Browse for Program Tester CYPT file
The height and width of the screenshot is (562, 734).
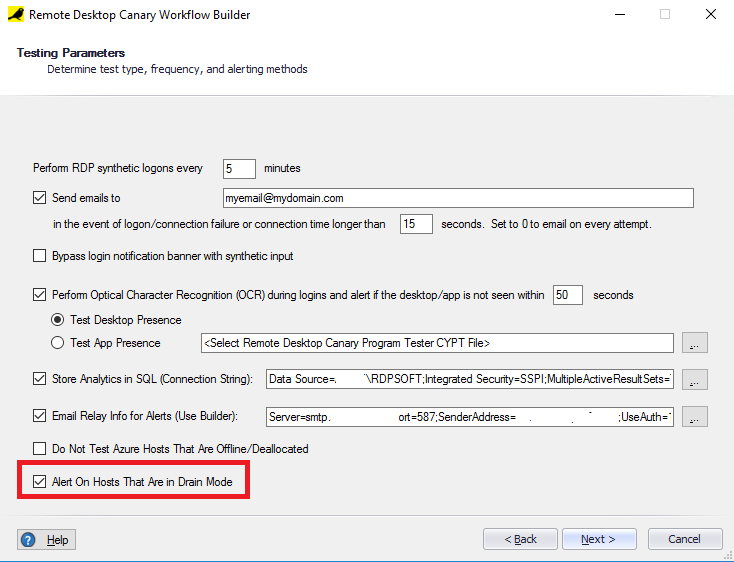695,343
